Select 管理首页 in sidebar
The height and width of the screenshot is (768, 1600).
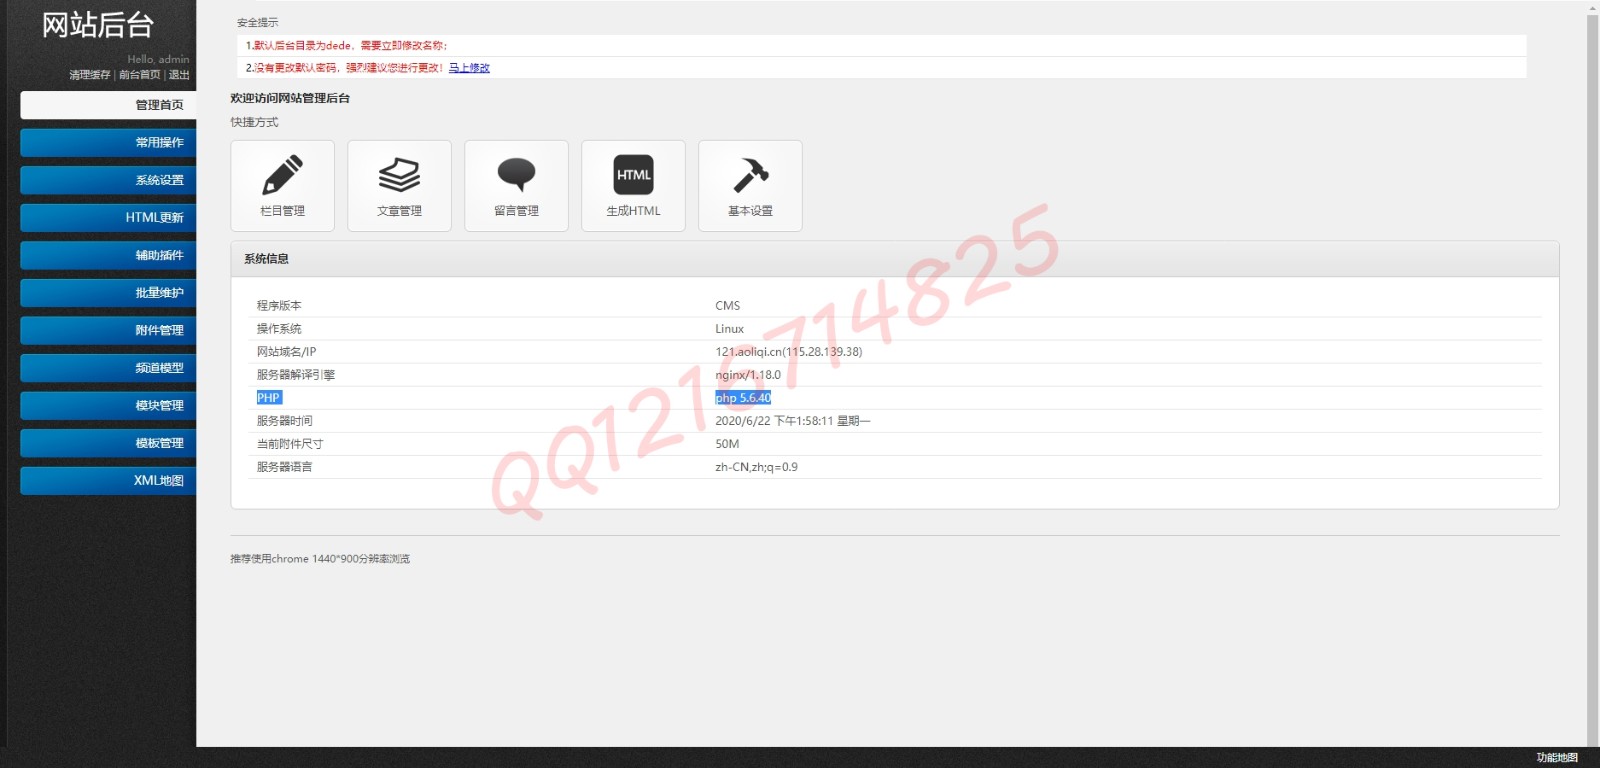click(108, 105)
